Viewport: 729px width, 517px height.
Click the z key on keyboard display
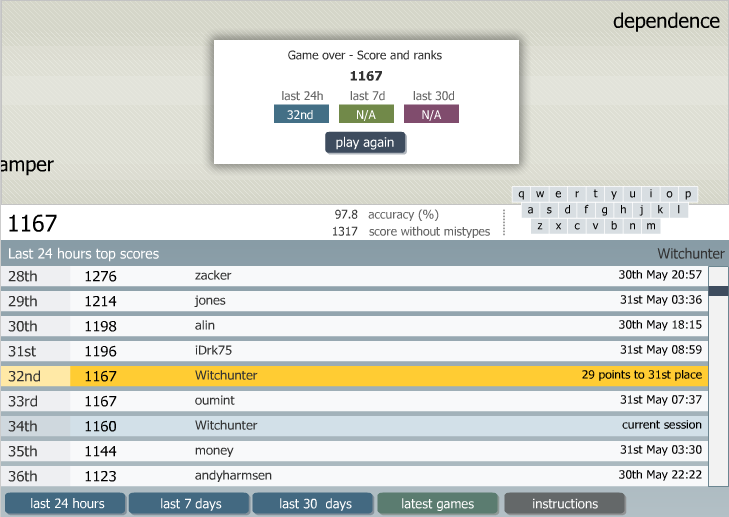[540, 226]
